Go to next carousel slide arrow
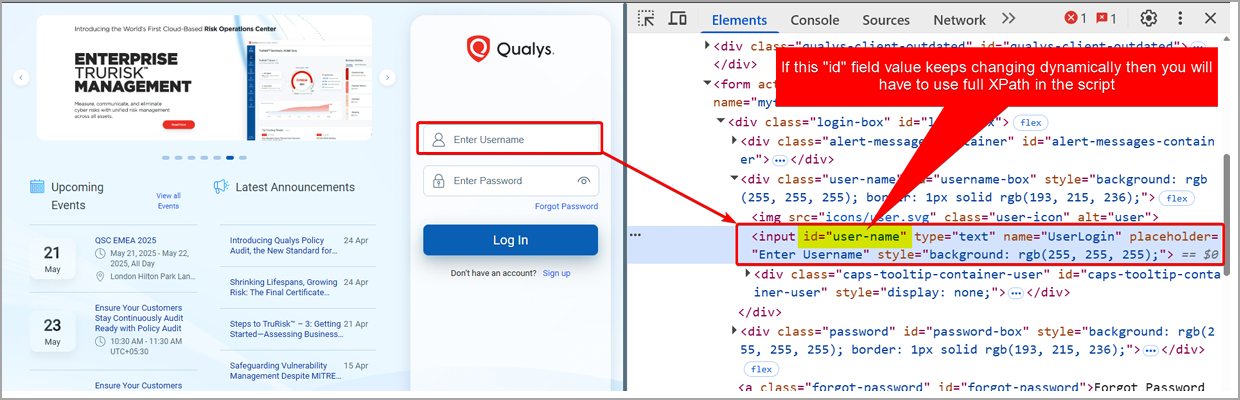1240x400 pixels. coord(388,78)
